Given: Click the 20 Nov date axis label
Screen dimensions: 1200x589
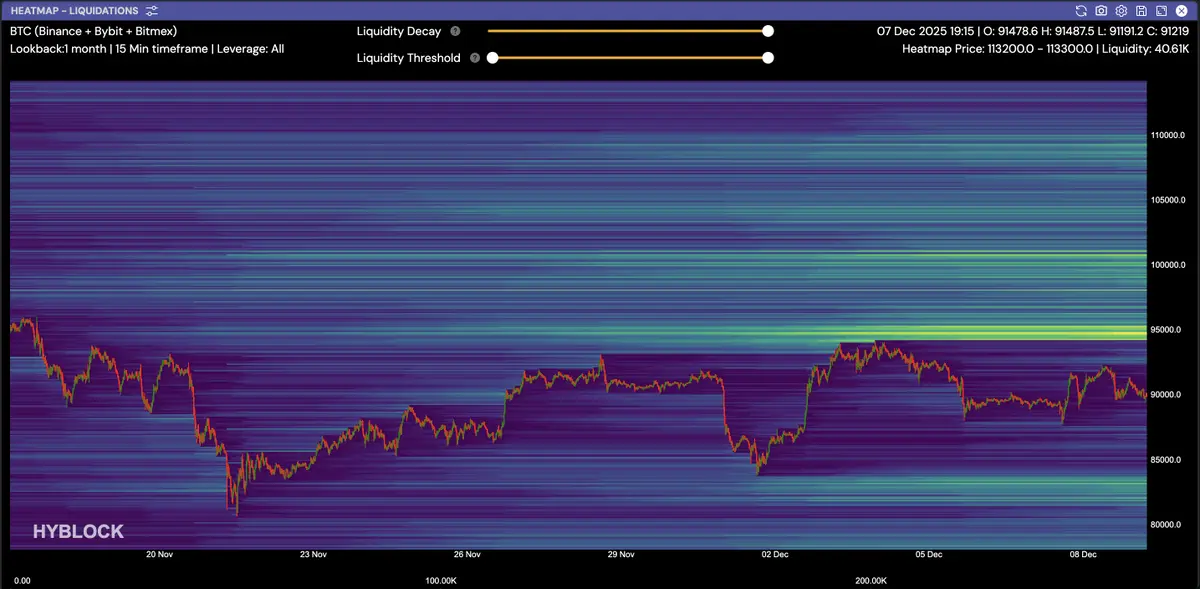Looking at the screenshot, I should 159,554.
